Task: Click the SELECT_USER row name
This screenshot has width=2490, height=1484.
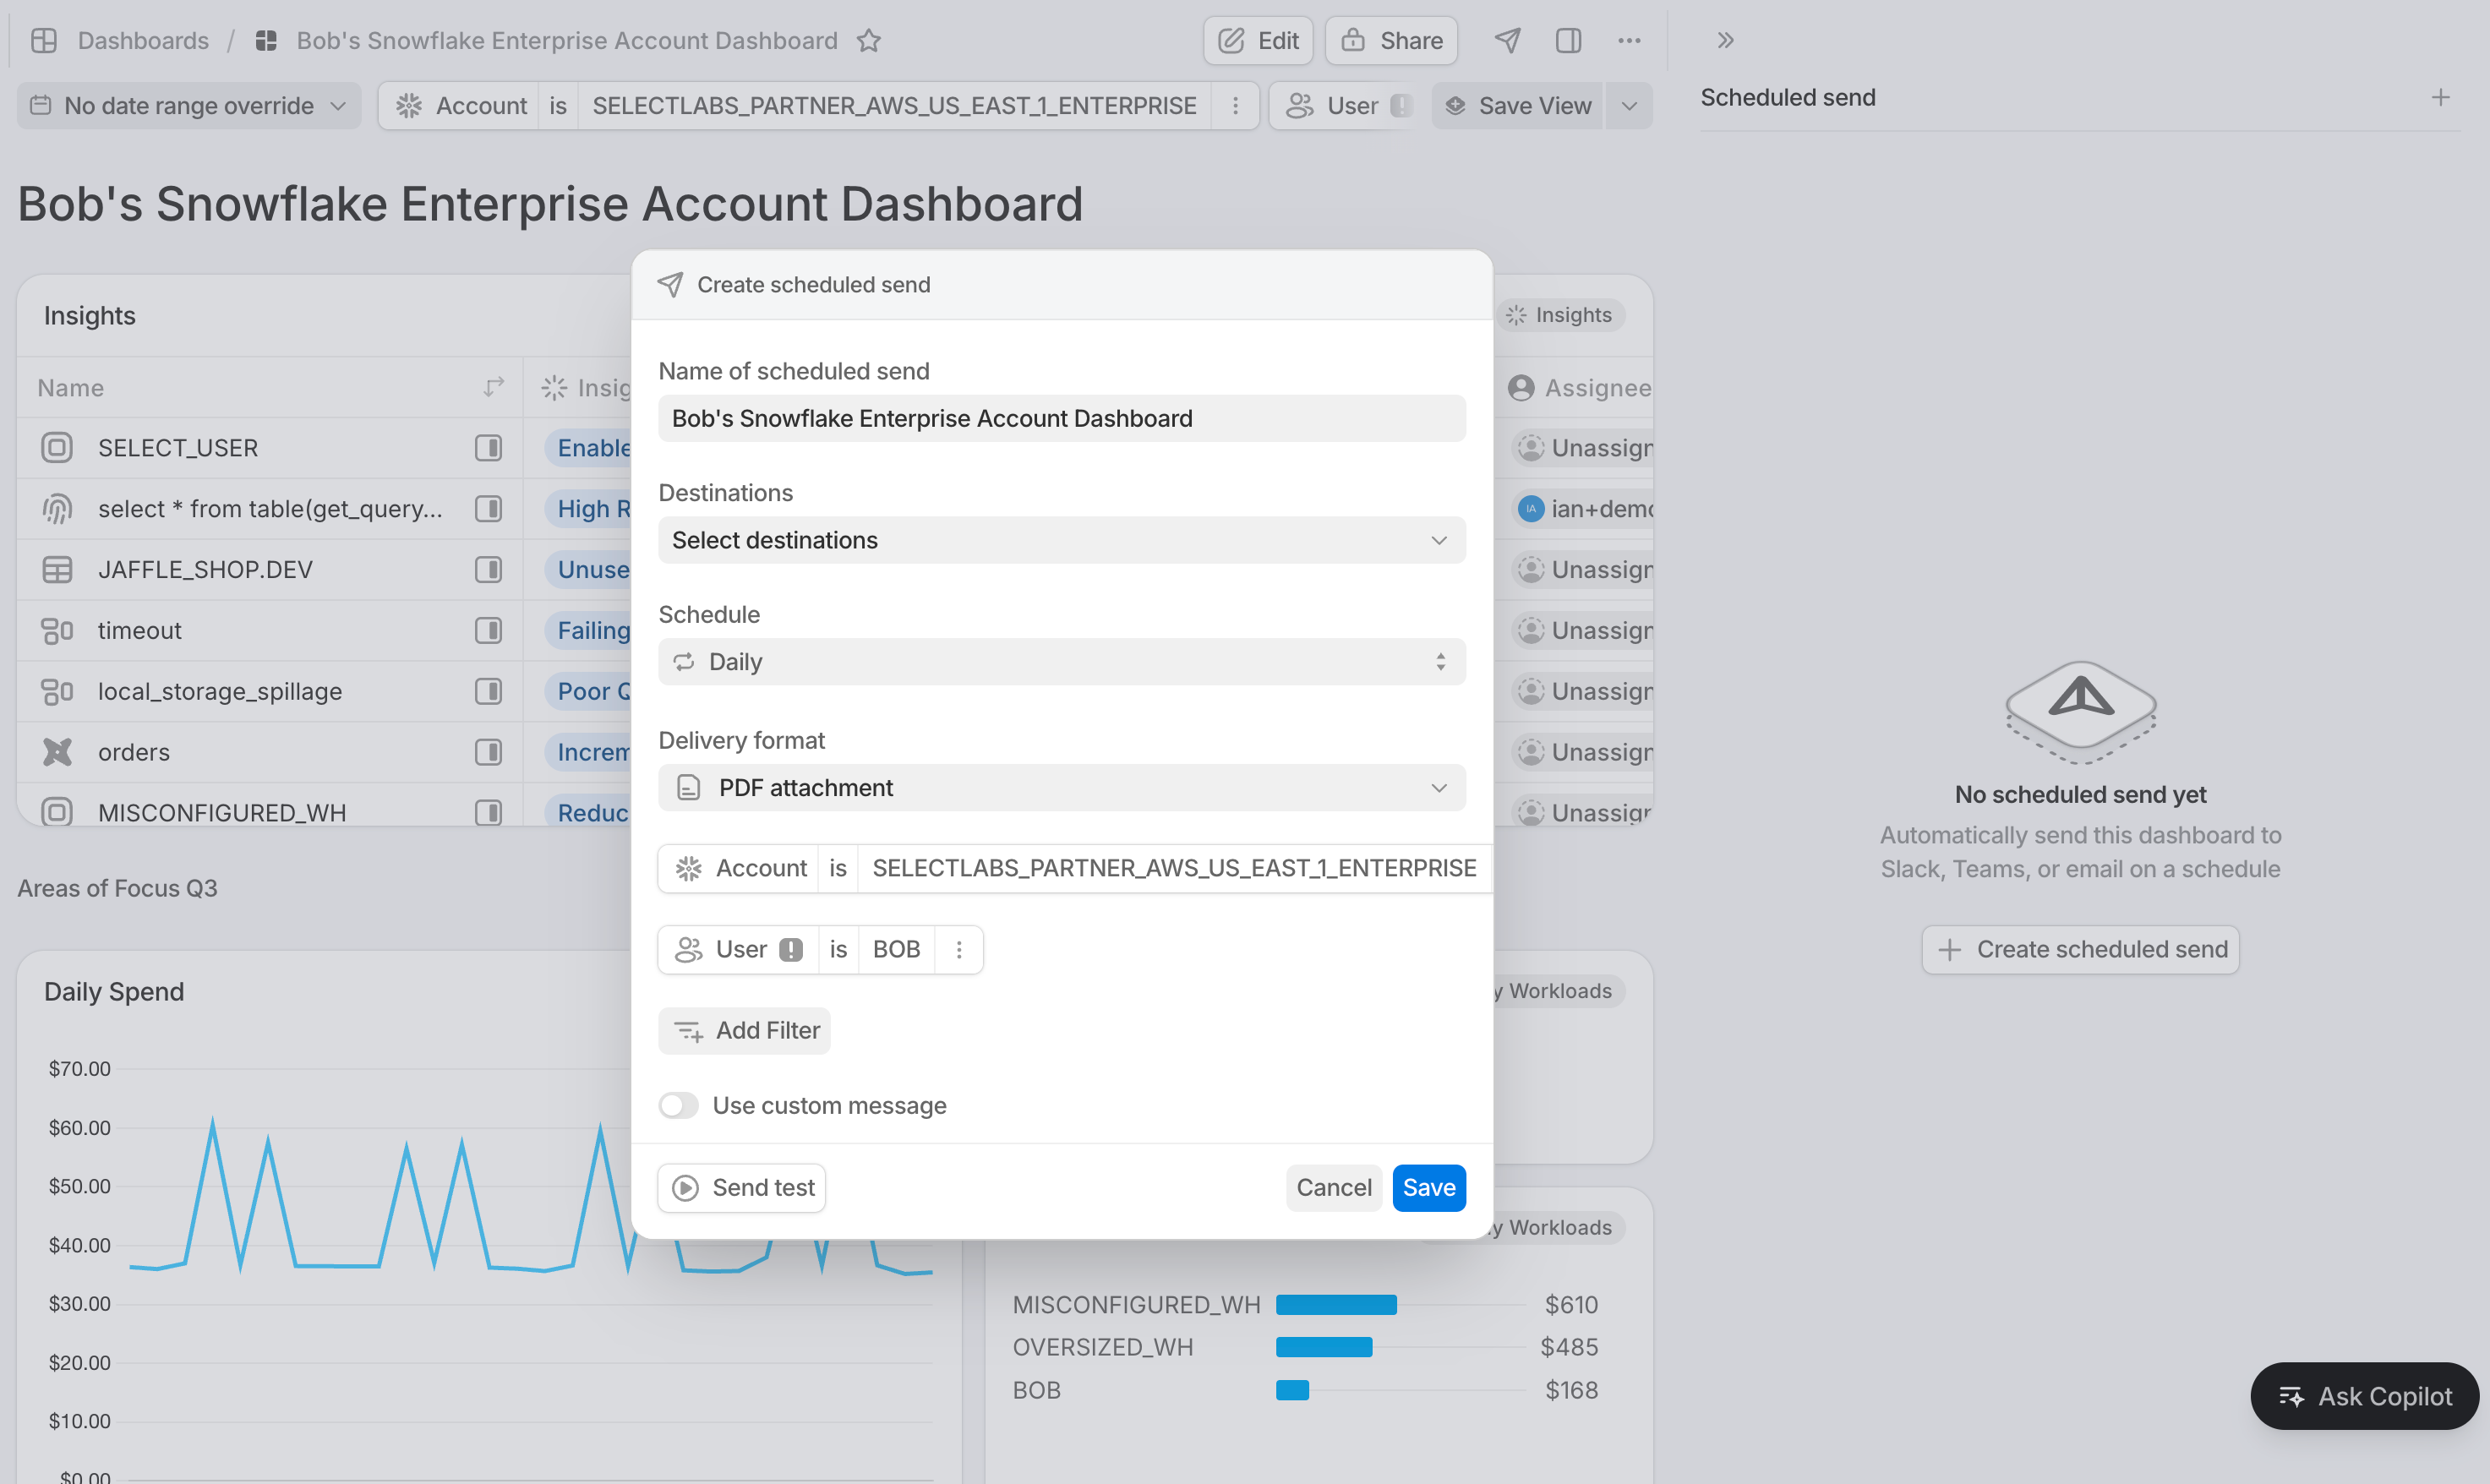Action: click(178, 448)
